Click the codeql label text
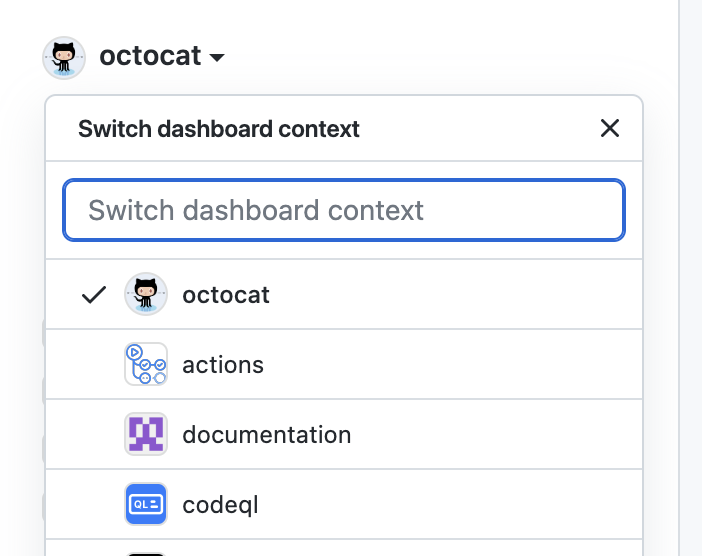The width and height of the screenshot is (702, 556). [220, 505]
